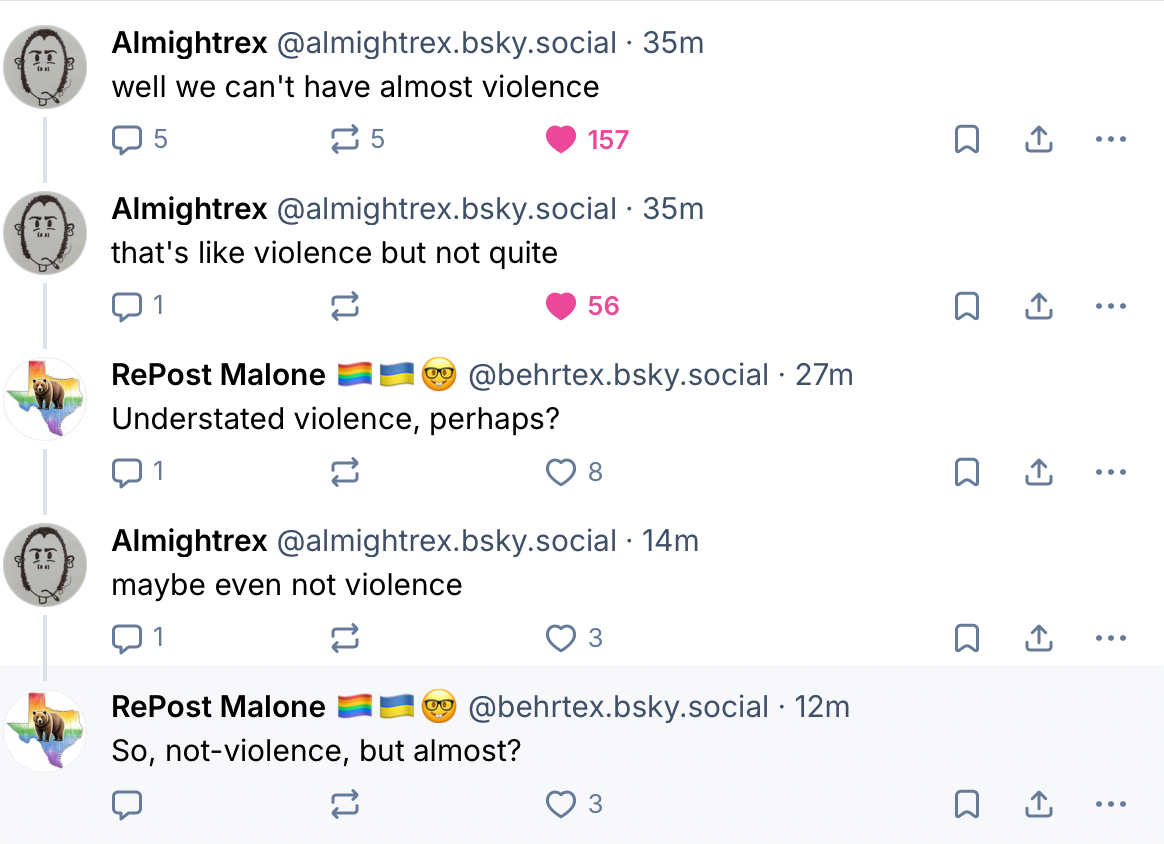Like the "maybe even not violence" post
Screen dimensions: 1164x844
pos(561,637)
